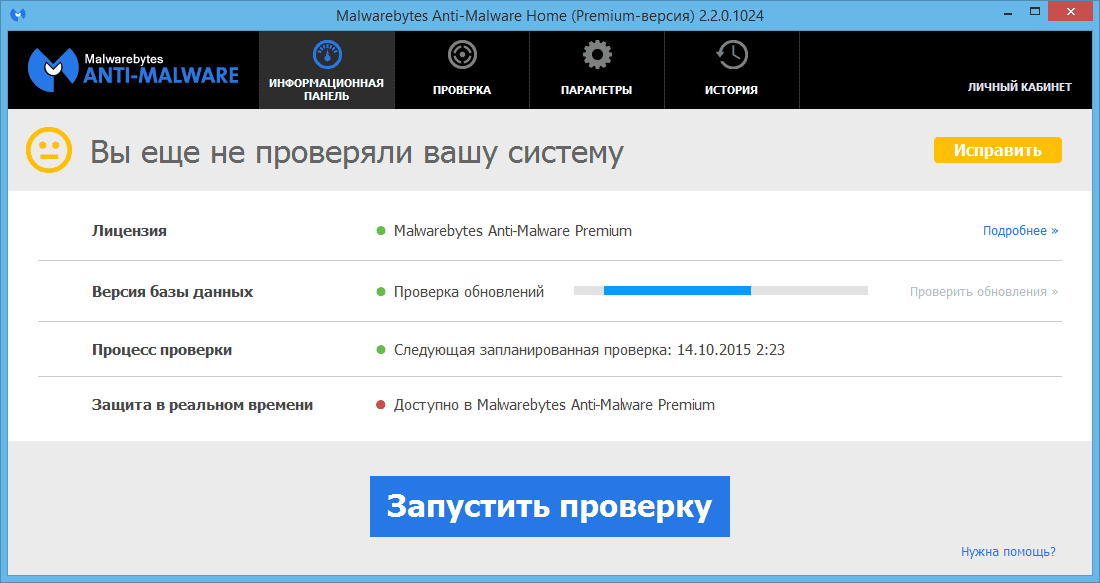Click Malwarebytes Anti-Malware Premium license text
This screenshot has height=583, width=1100.
tap(513, 231)
